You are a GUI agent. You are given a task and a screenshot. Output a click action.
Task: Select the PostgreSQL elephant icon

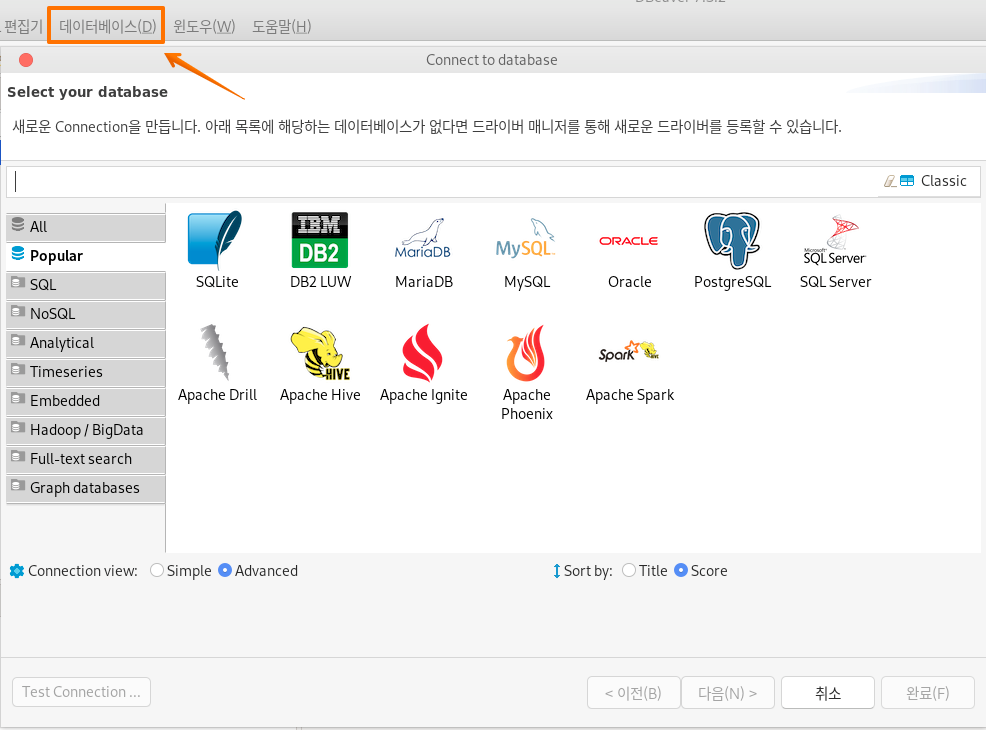pyautogui.click(x=732, y=240)
